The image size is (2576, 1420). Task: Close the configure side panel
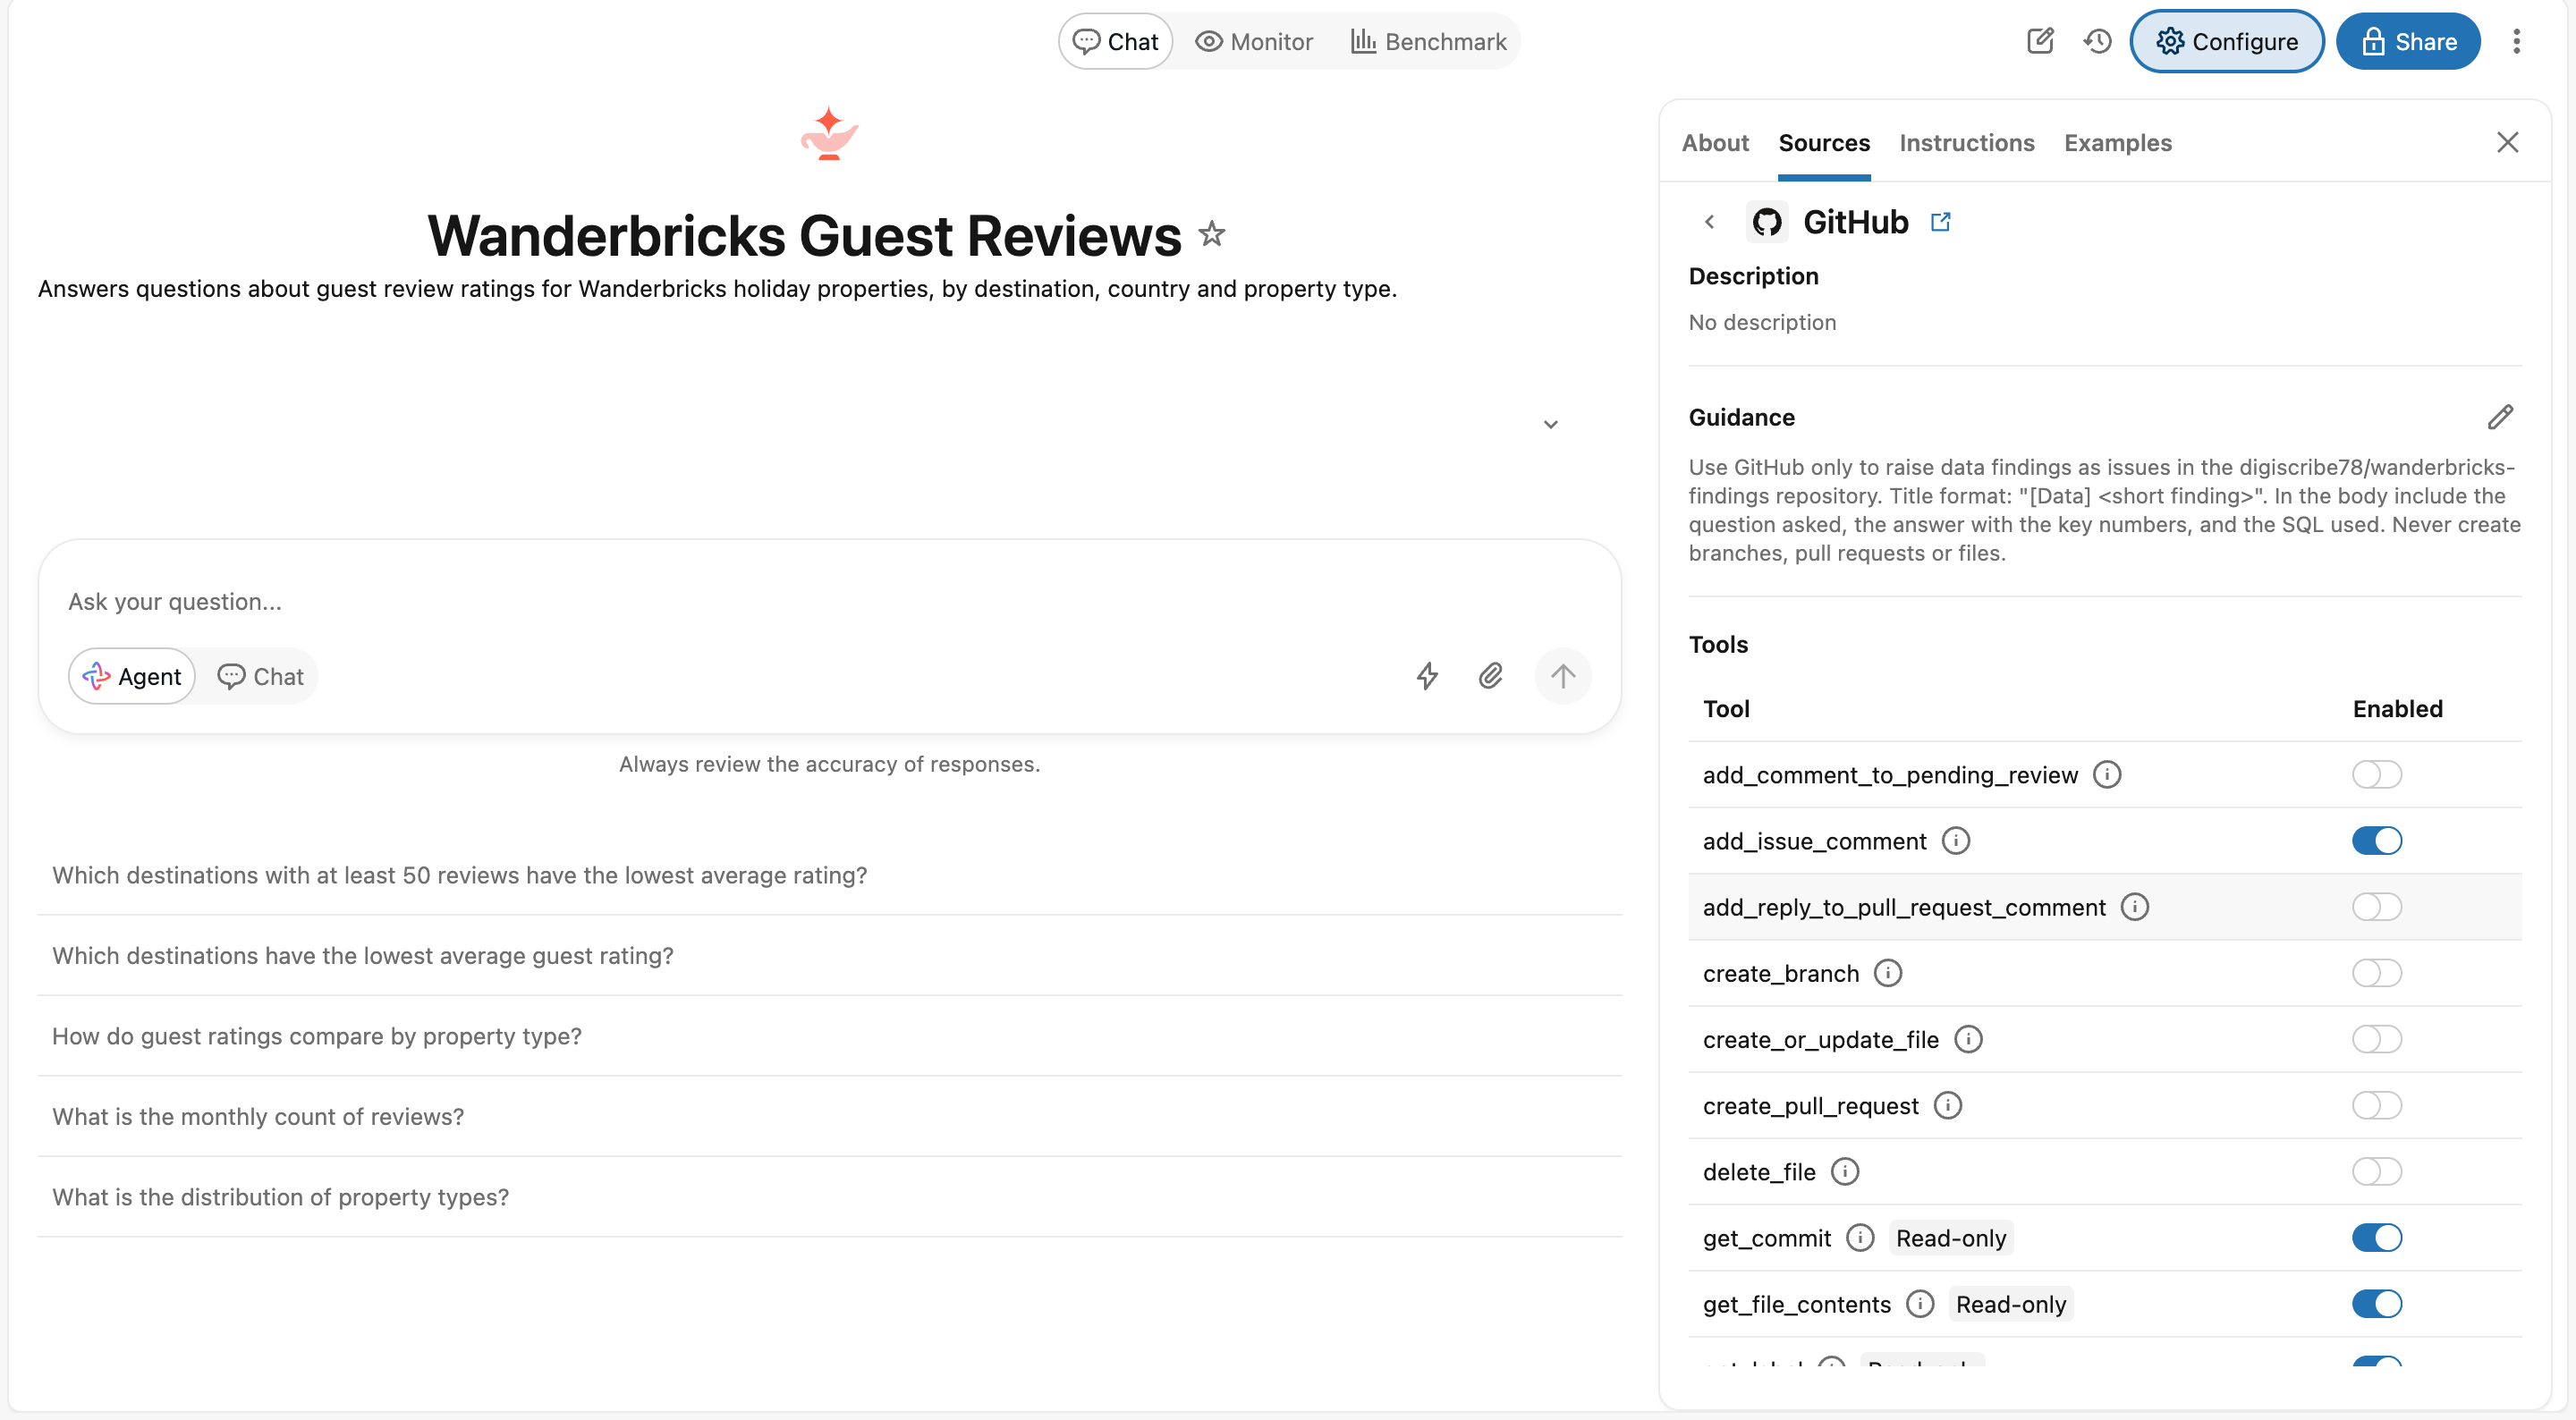(2507, 142)
